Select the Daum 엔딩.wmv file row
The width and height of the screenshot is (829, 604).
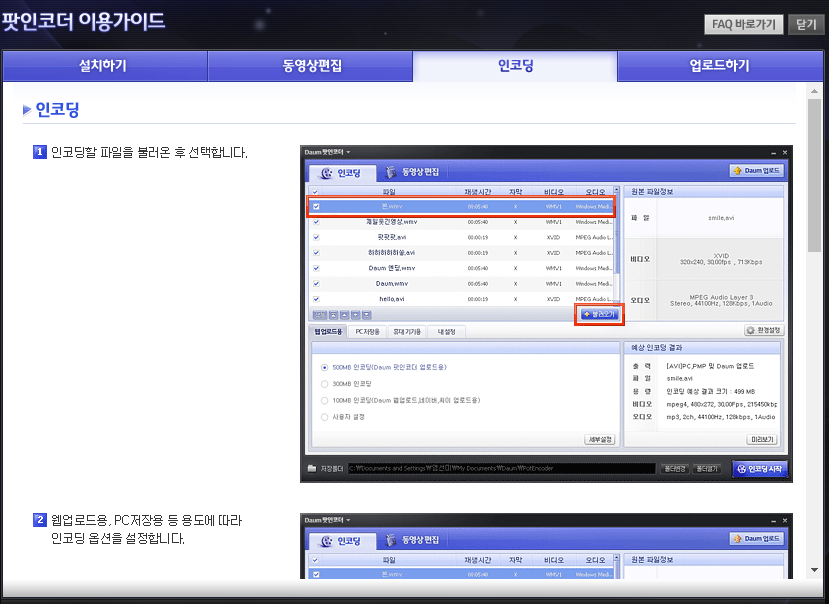pos(461,268)
